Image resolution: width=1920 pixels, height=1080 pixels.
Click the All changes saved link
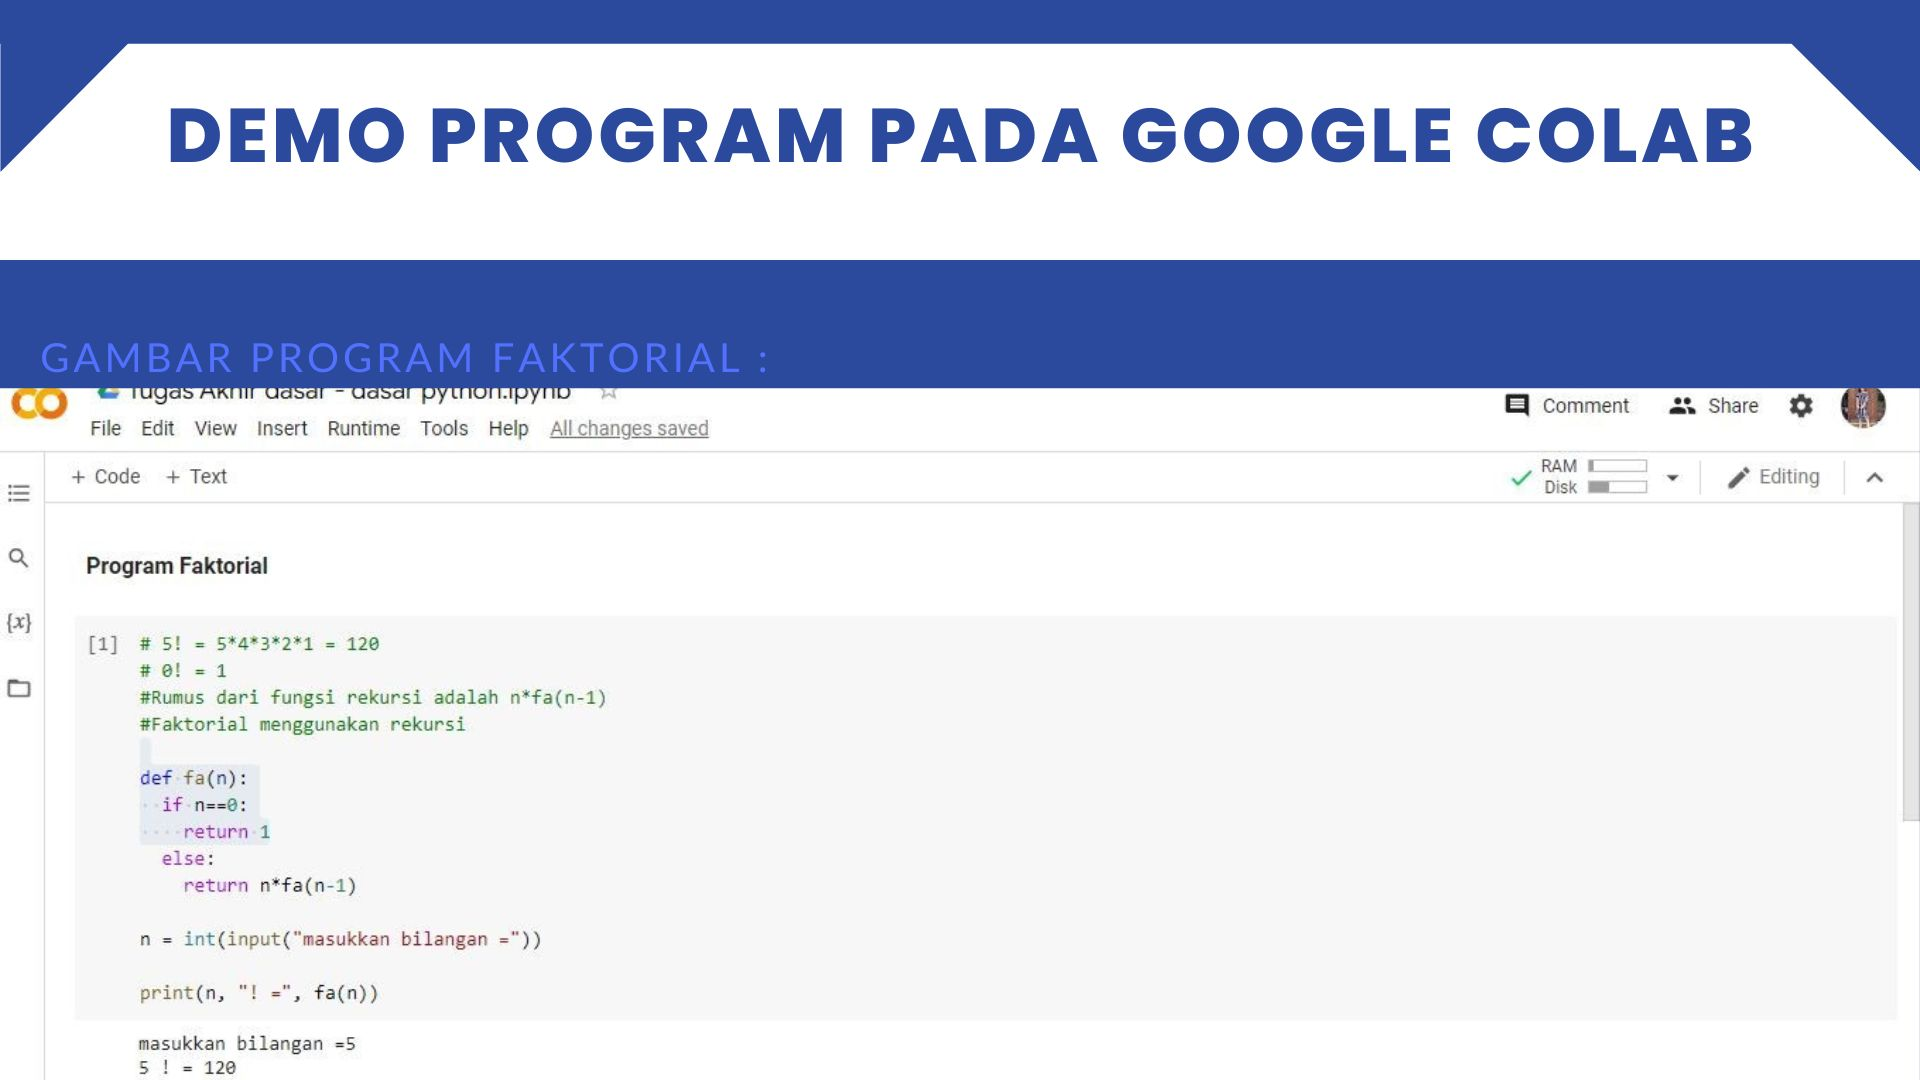click(629, 428)
